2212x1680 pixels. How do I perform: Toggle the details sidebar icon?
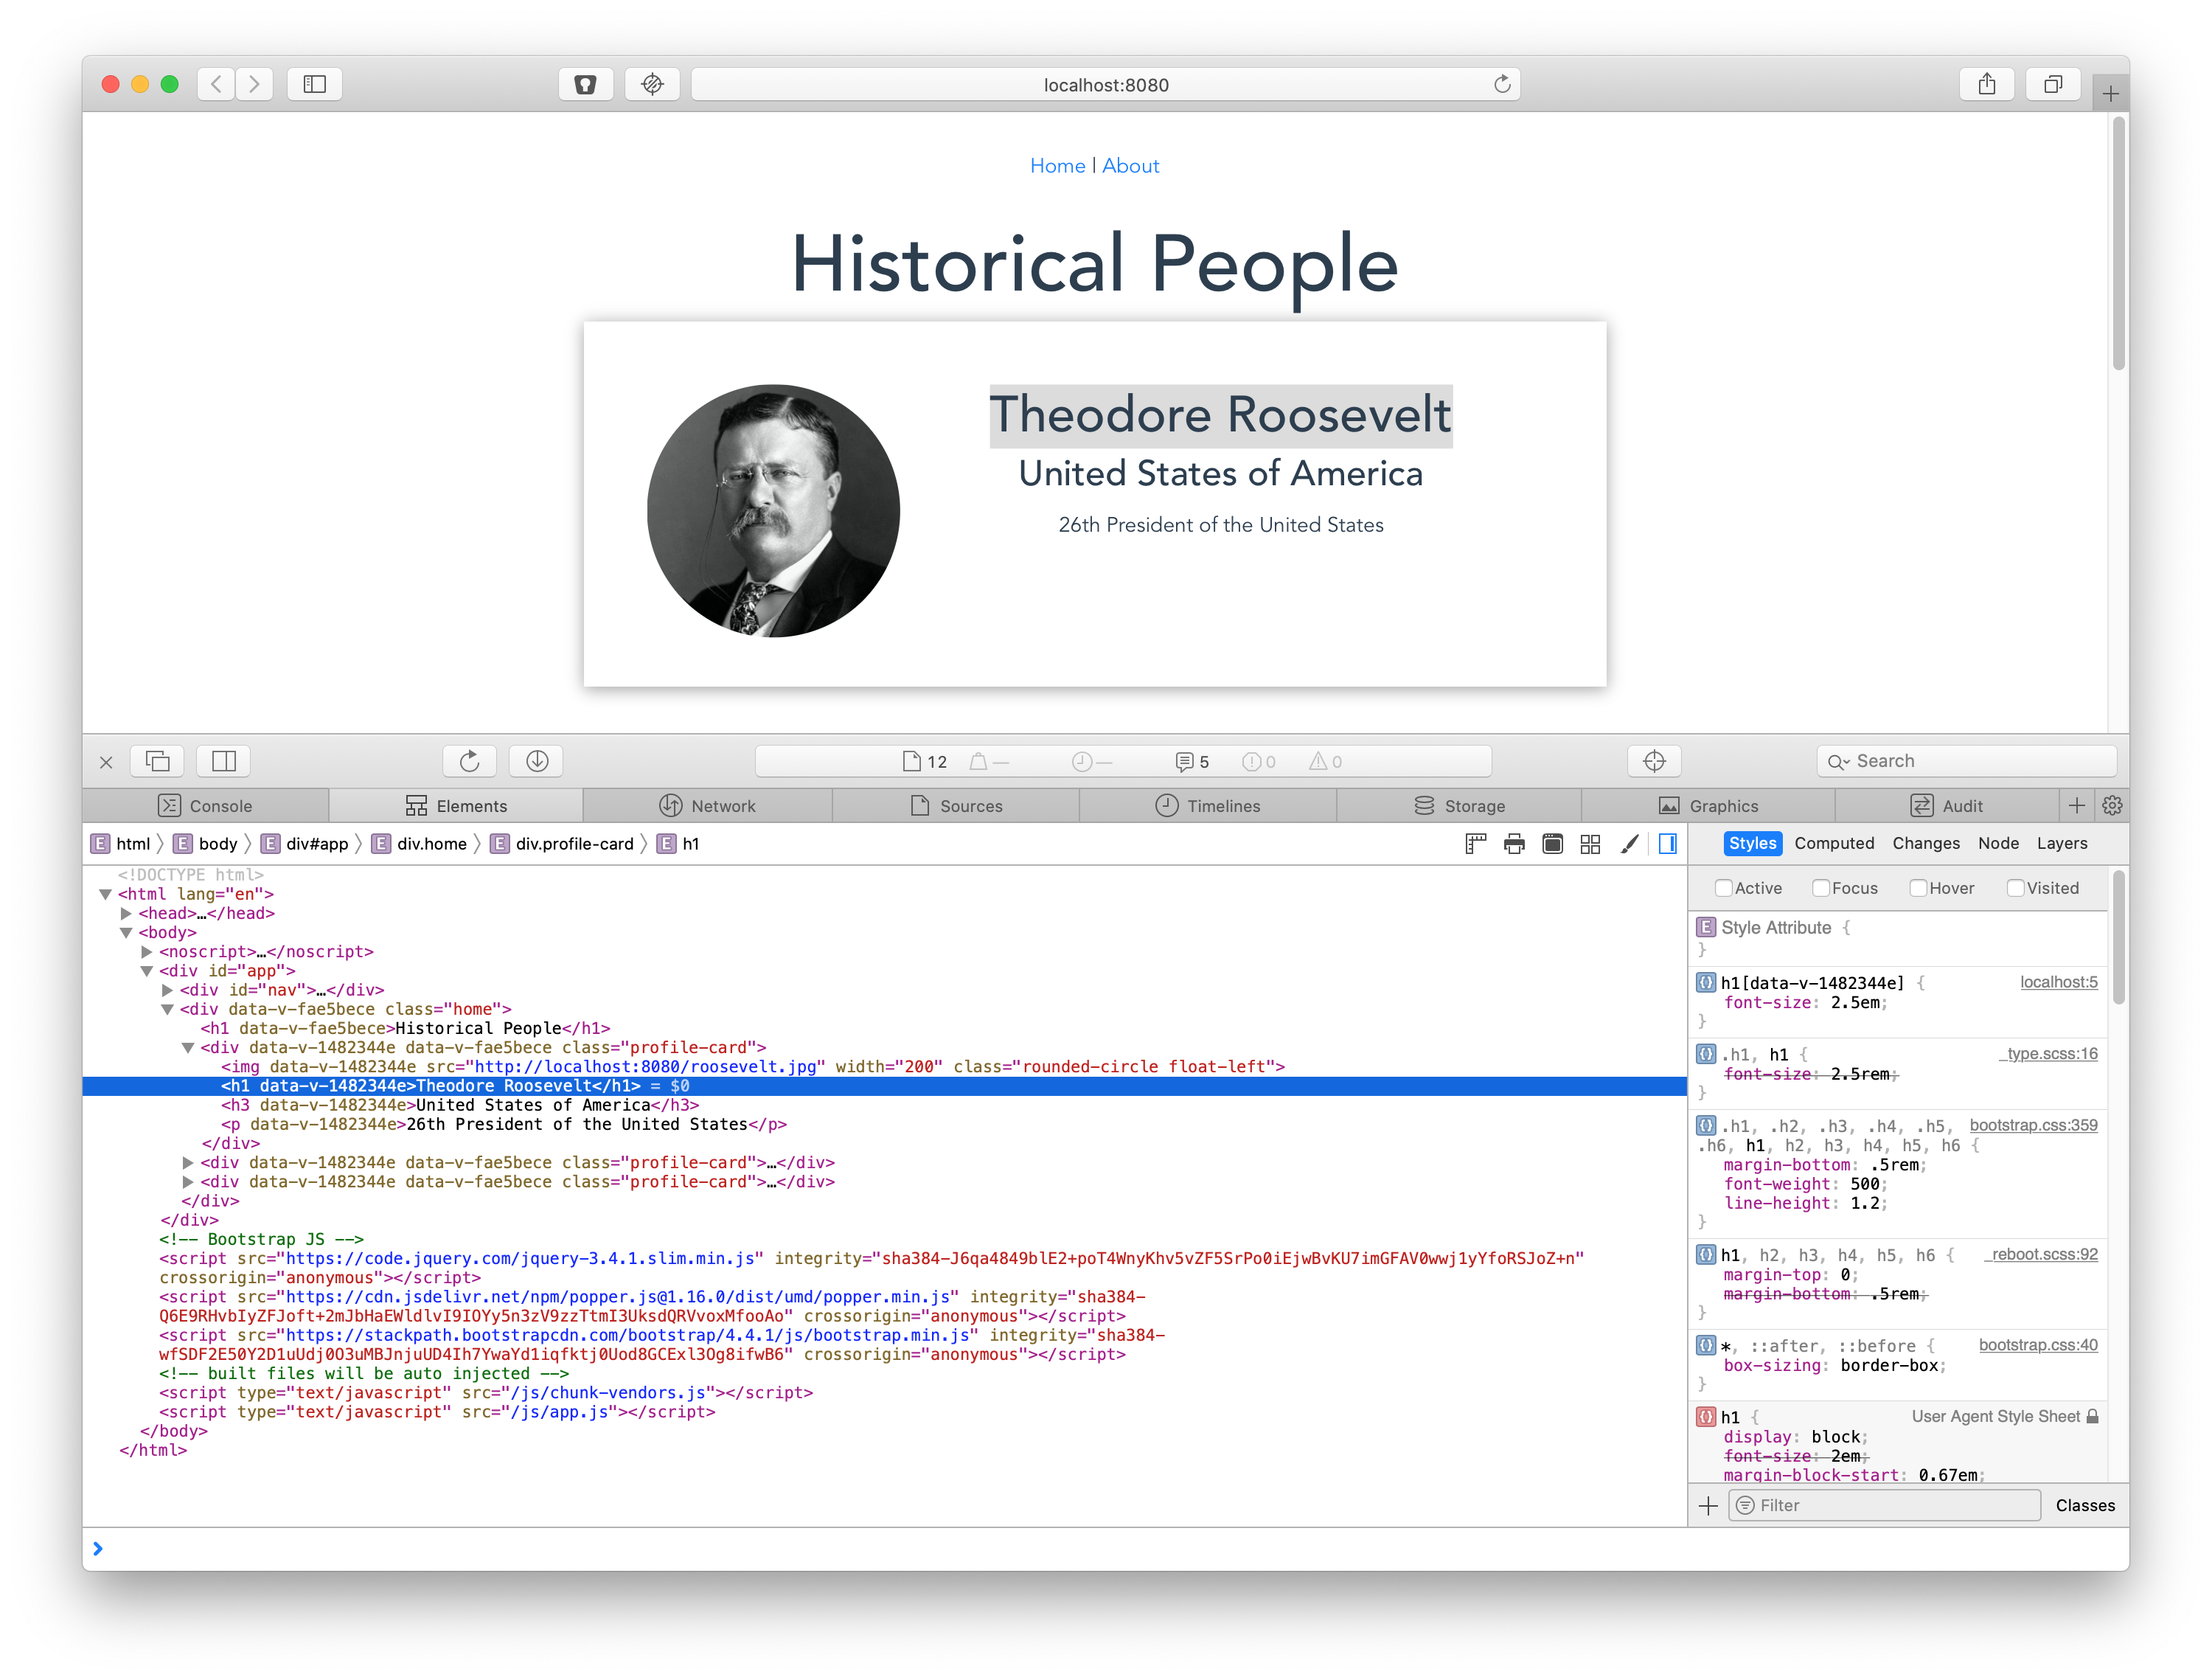point(1667,844)
